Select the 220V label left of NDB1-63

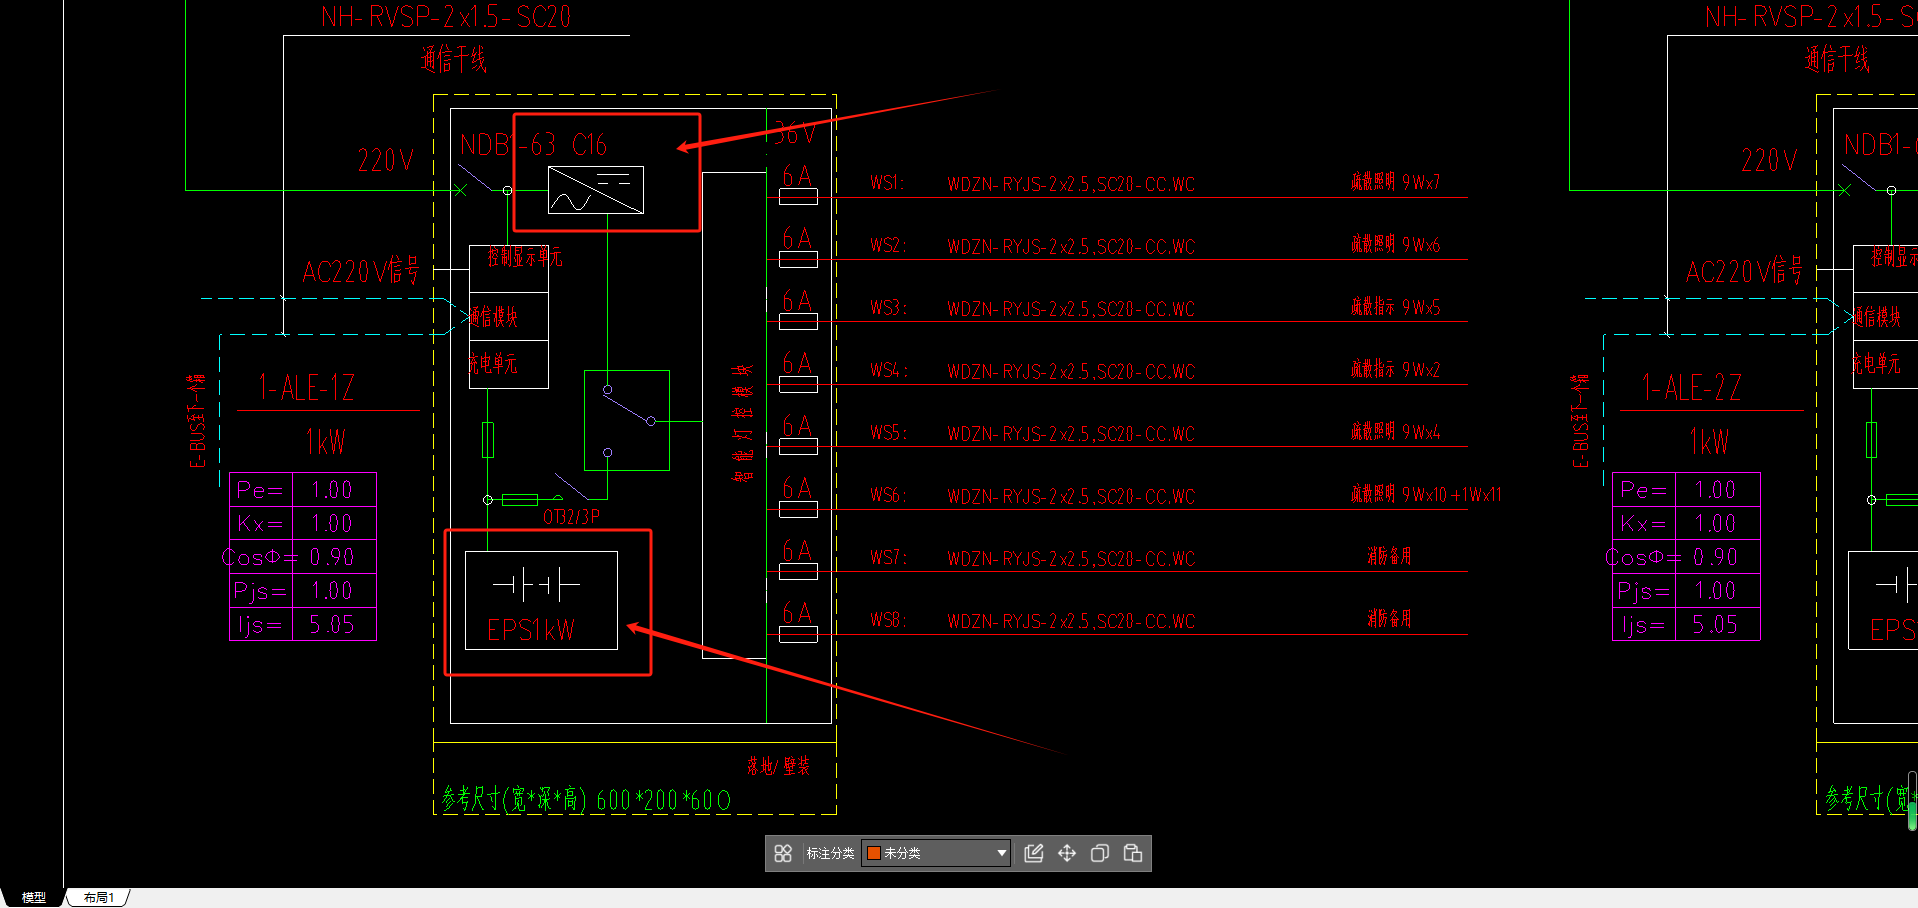point(386,160)
